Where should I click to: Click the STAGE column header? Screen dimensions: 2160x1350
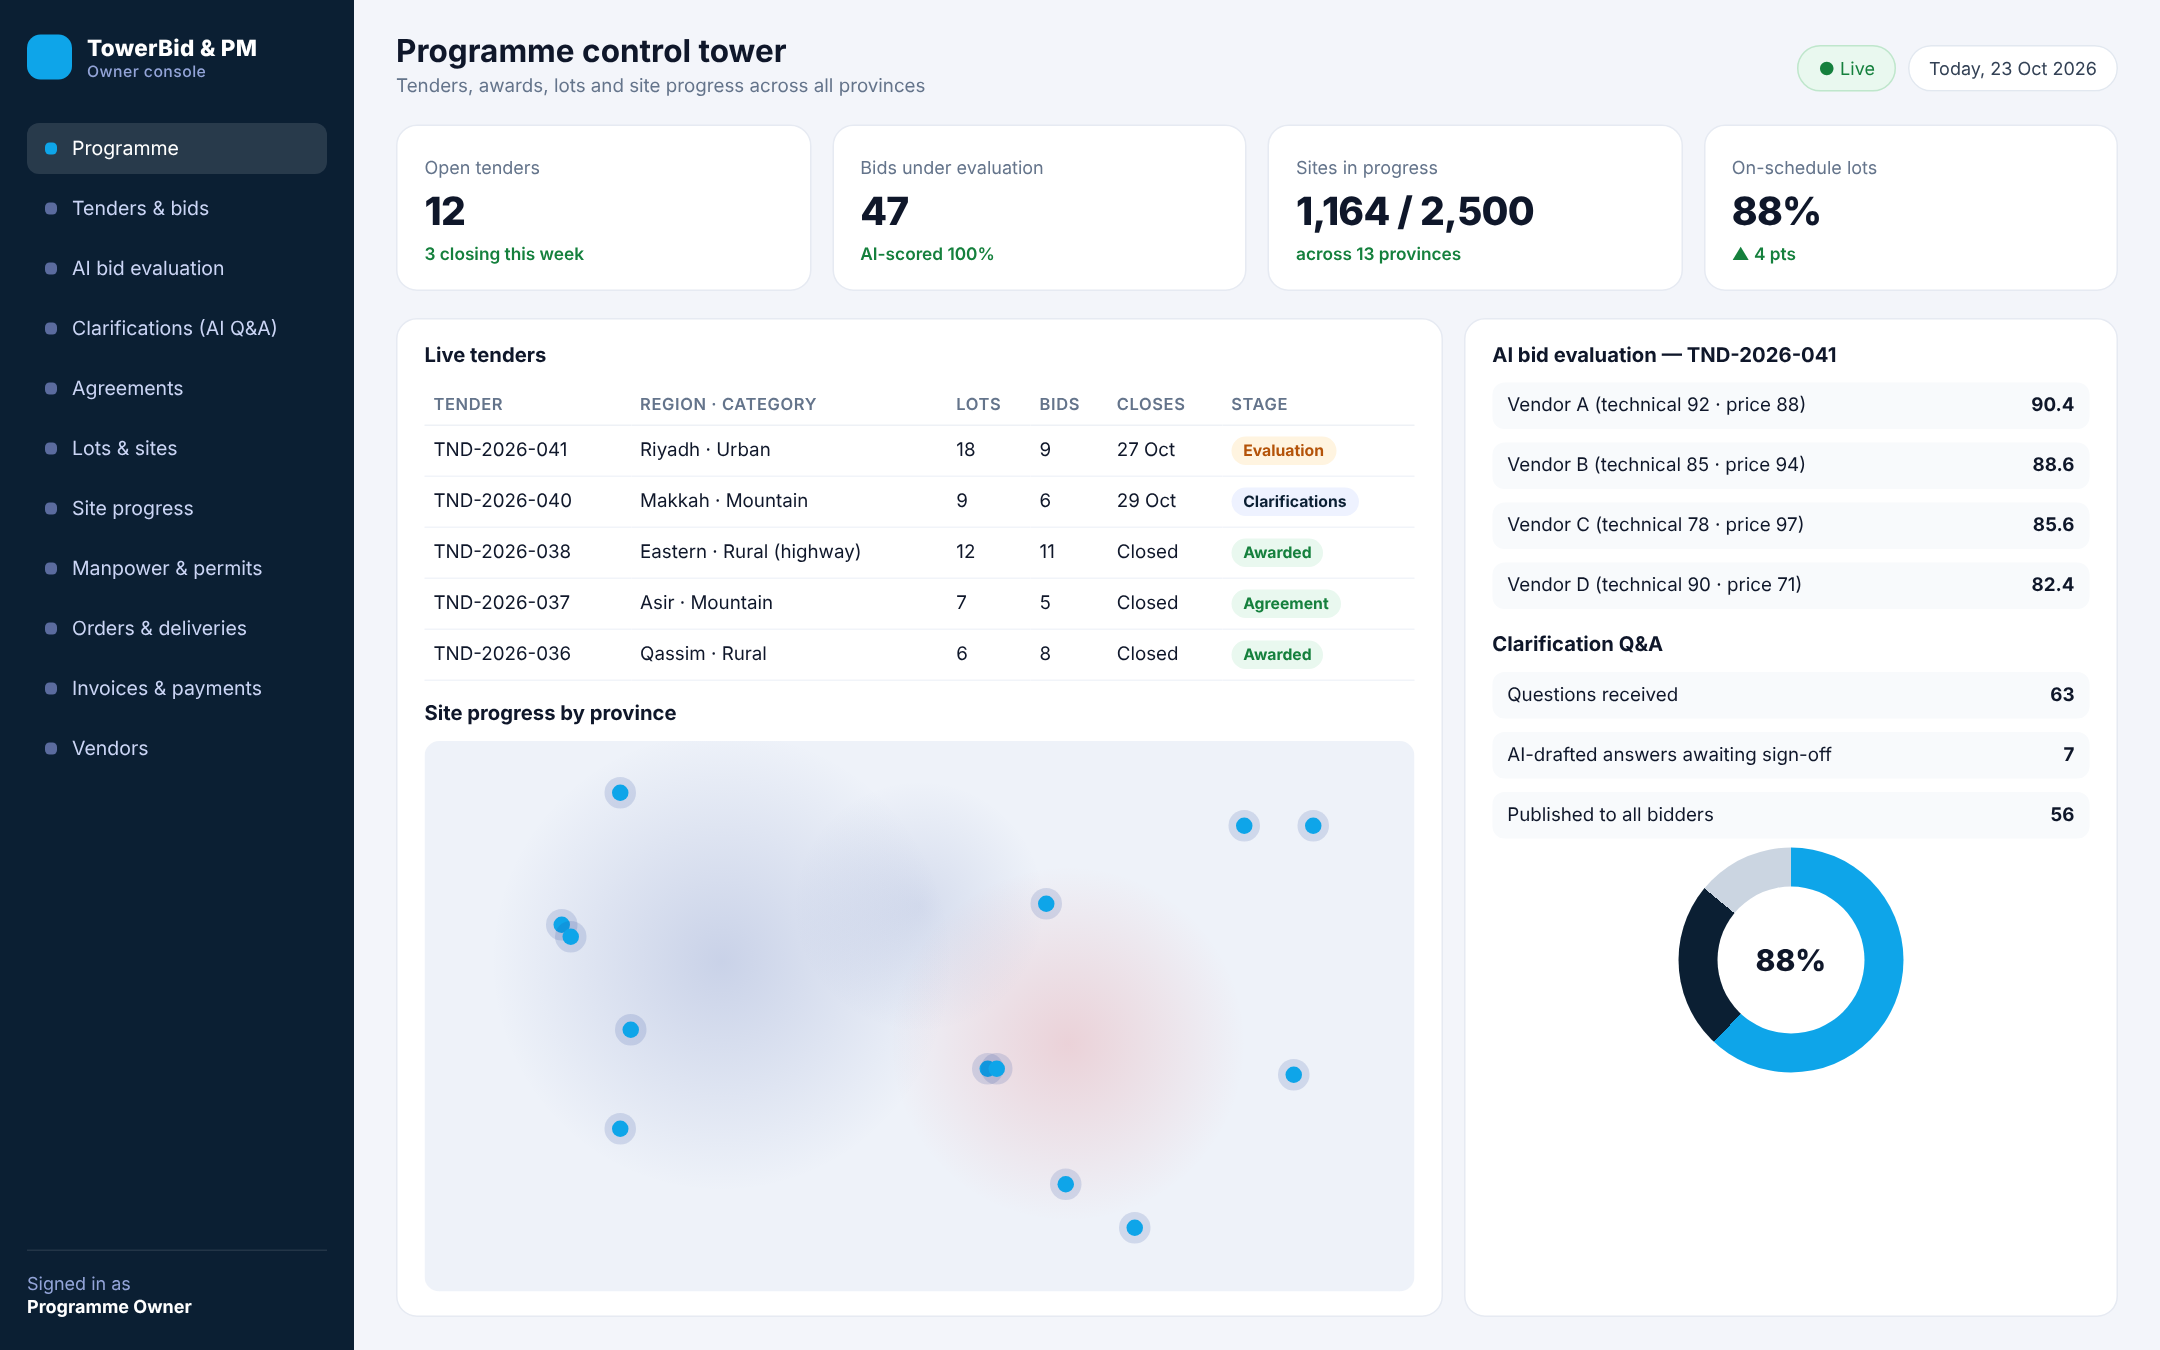pyautogui.click(x=1259, y=404)
